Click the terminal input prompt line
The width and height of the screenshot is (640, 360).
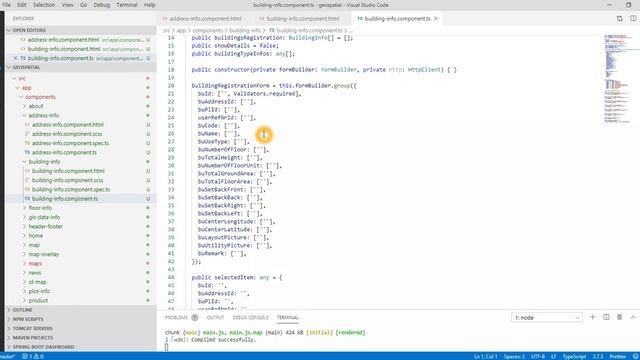tap(166, 347)
